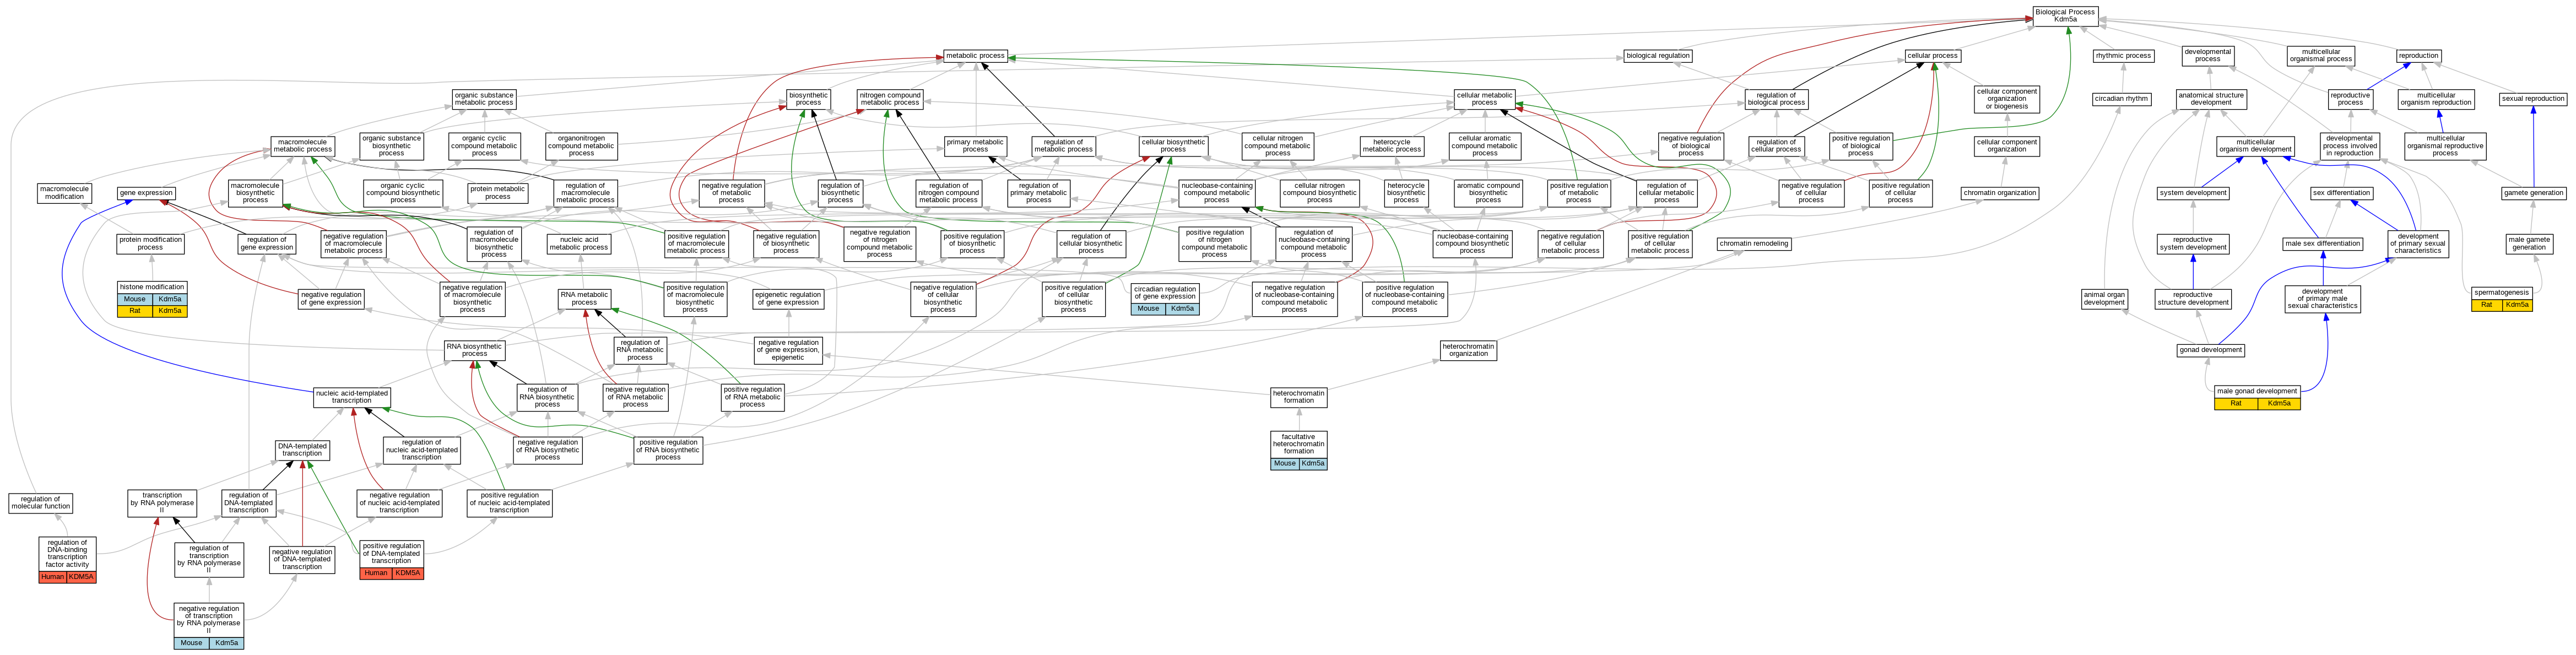Image resolution: width=2576 pixels, height=655 pixels.
Task: Click the RNA biosynthetic process node
Action: [474, 350]
